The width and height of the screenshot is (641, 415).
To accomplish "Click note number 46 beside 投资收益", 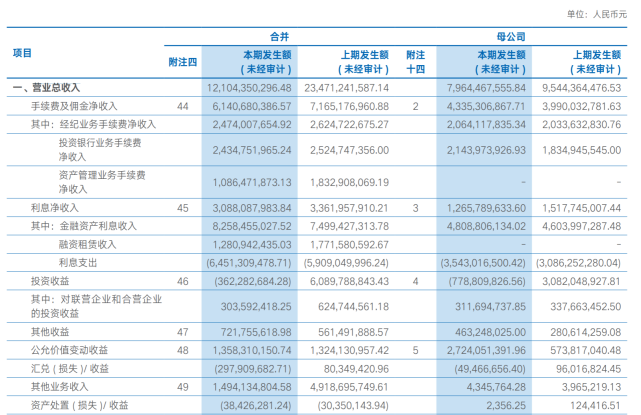I will pyautogui.click(x=182, y=283).
